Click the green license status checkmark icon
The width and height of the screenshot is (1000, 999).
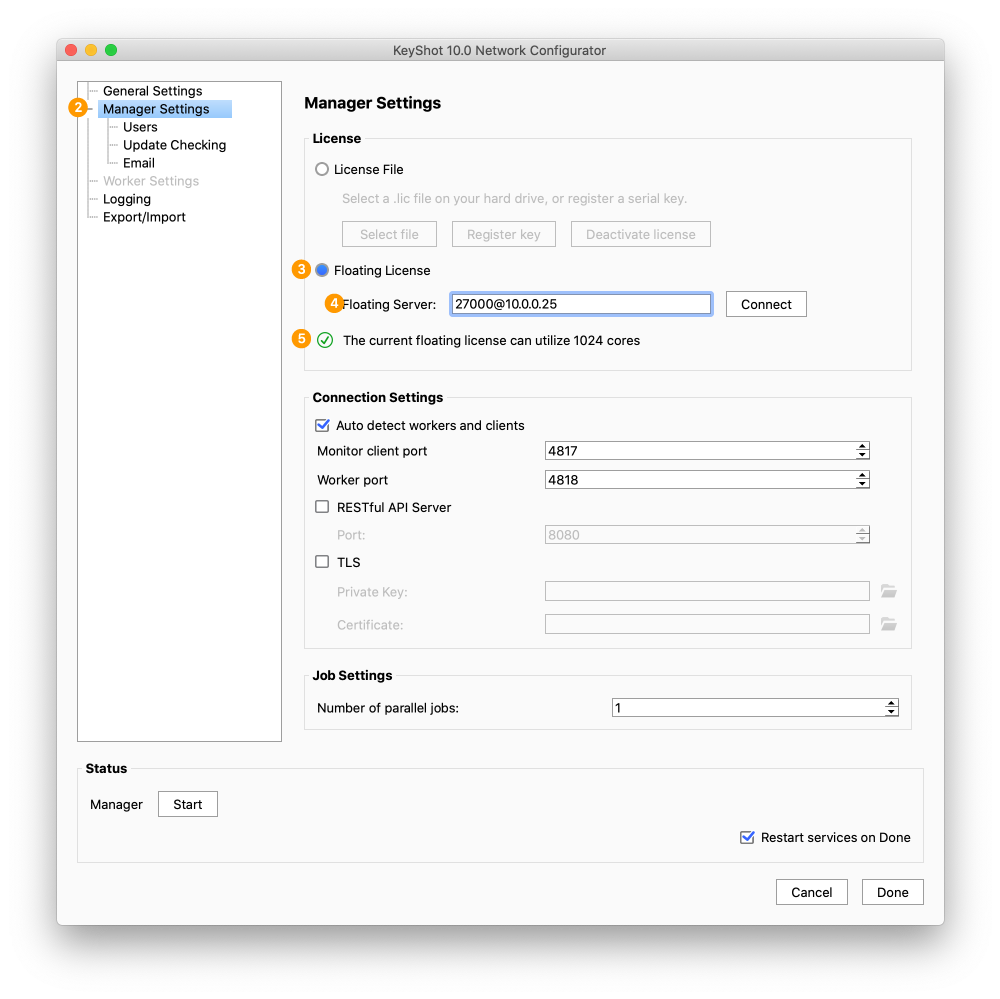click(325, 340)
